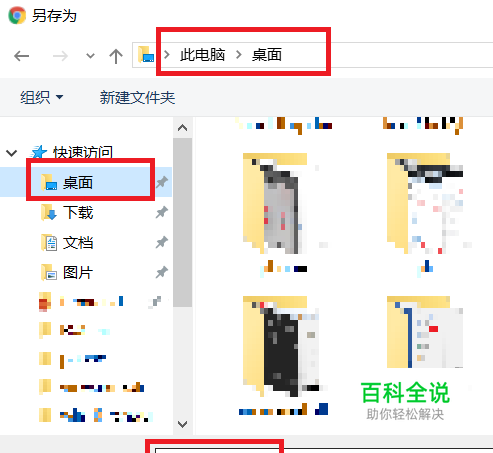Click 新建文件夹 button
The image size is (493, 453).
pyautogui.click(x=137, y=97)
